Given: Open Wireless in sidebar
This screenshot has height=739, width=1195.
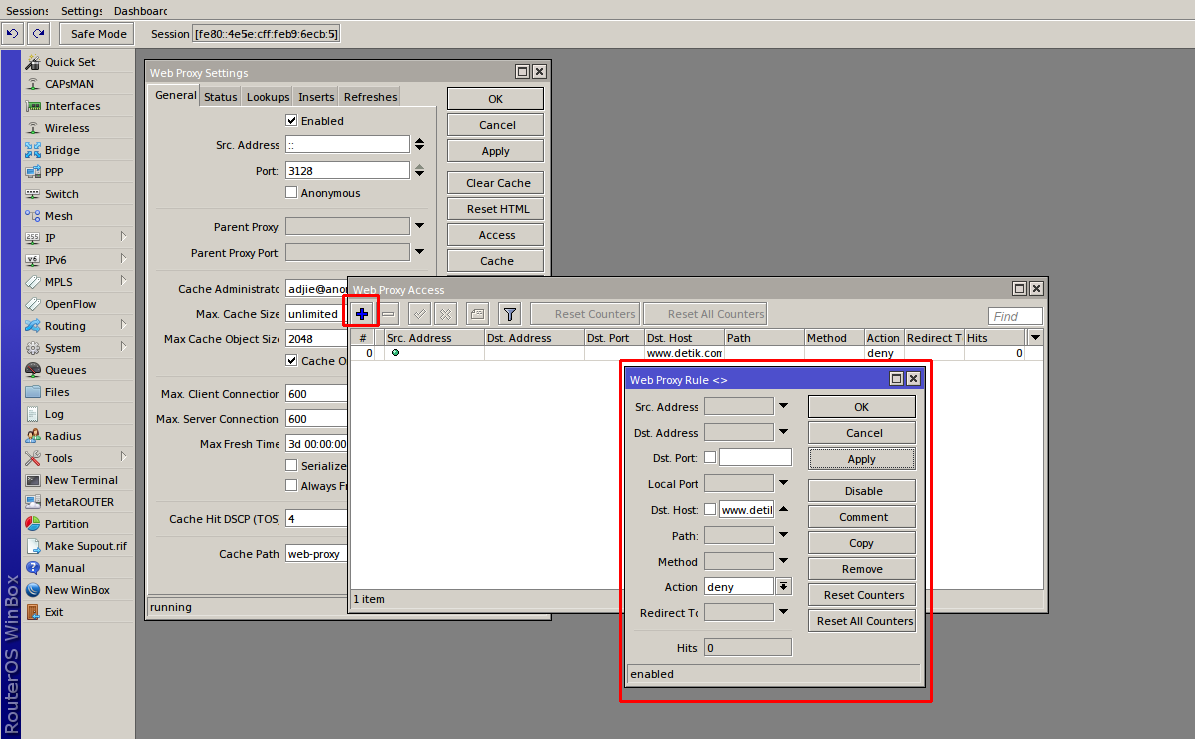Looking at the screenshot, I should [78, 128].
